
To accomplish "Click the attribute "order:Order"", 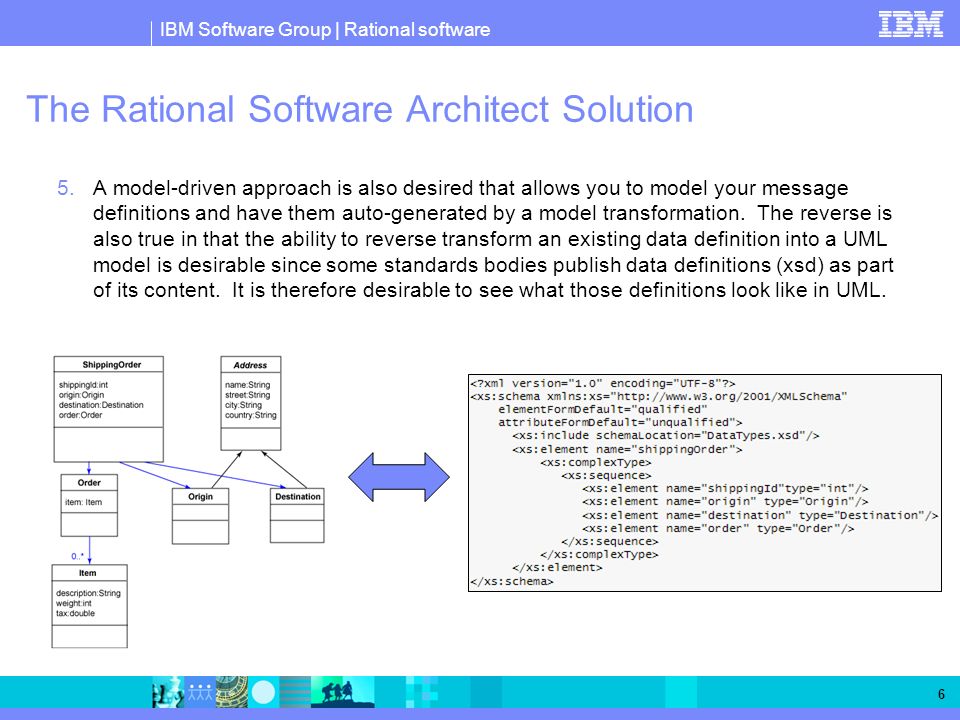I will 80,414.
